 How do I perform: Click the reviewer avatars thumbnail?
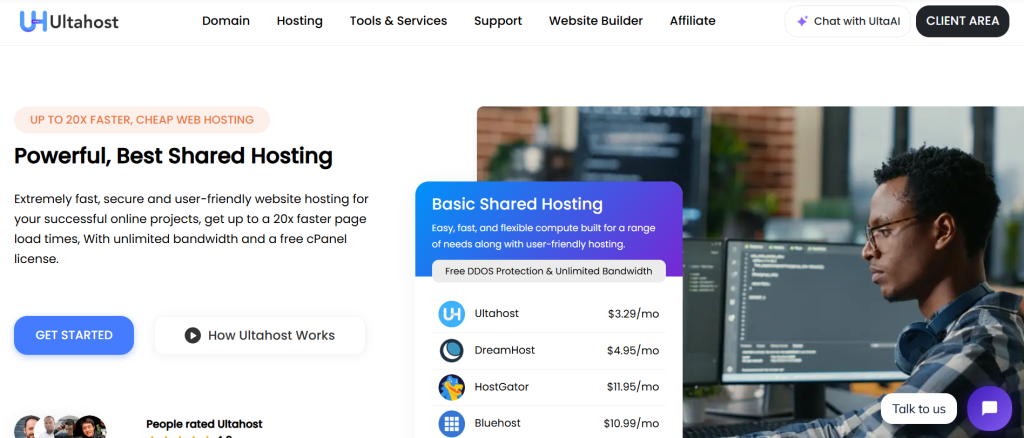coord(60,426)
